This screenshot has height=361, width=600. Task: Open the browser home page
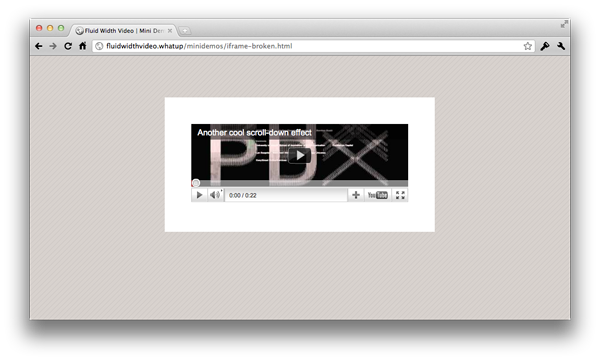(83, 46)
